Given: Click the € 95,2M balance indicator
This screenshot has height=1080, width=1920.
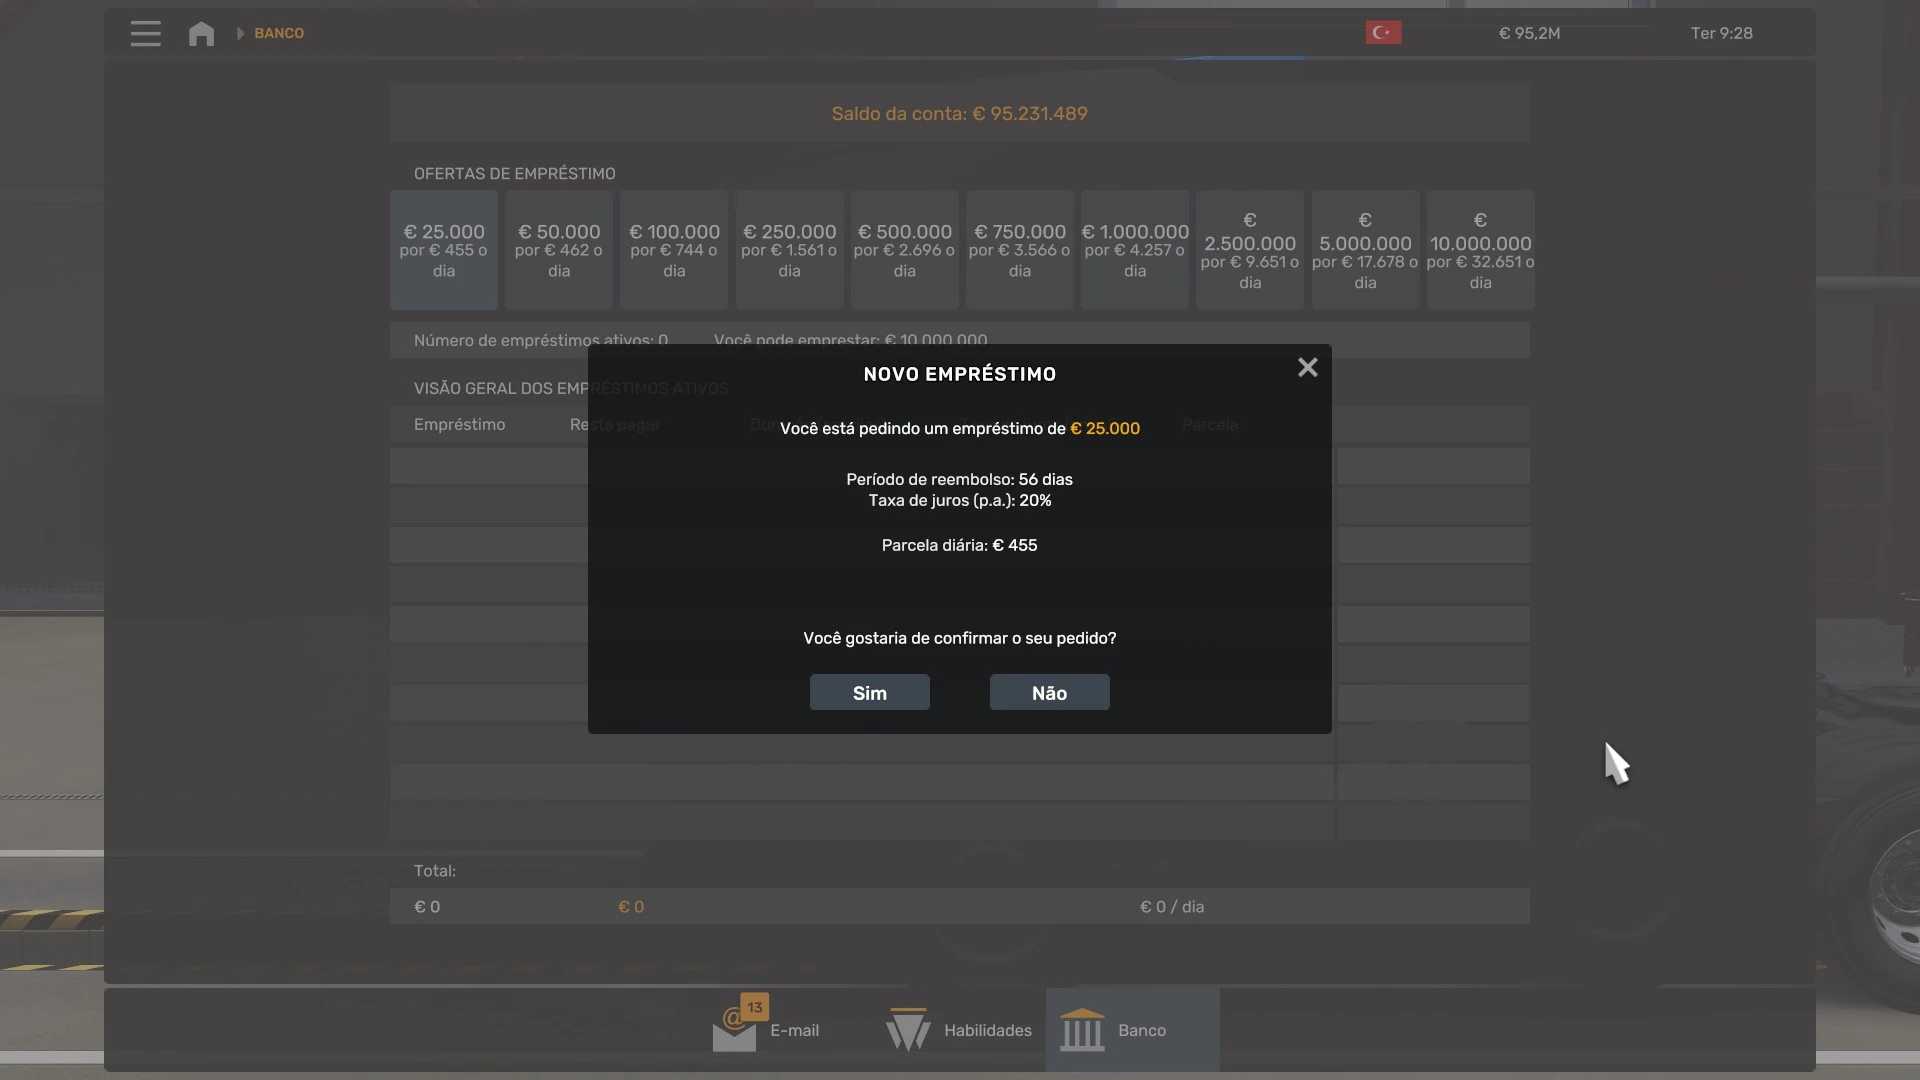Looking at the screenshot, I should 1529,33.
